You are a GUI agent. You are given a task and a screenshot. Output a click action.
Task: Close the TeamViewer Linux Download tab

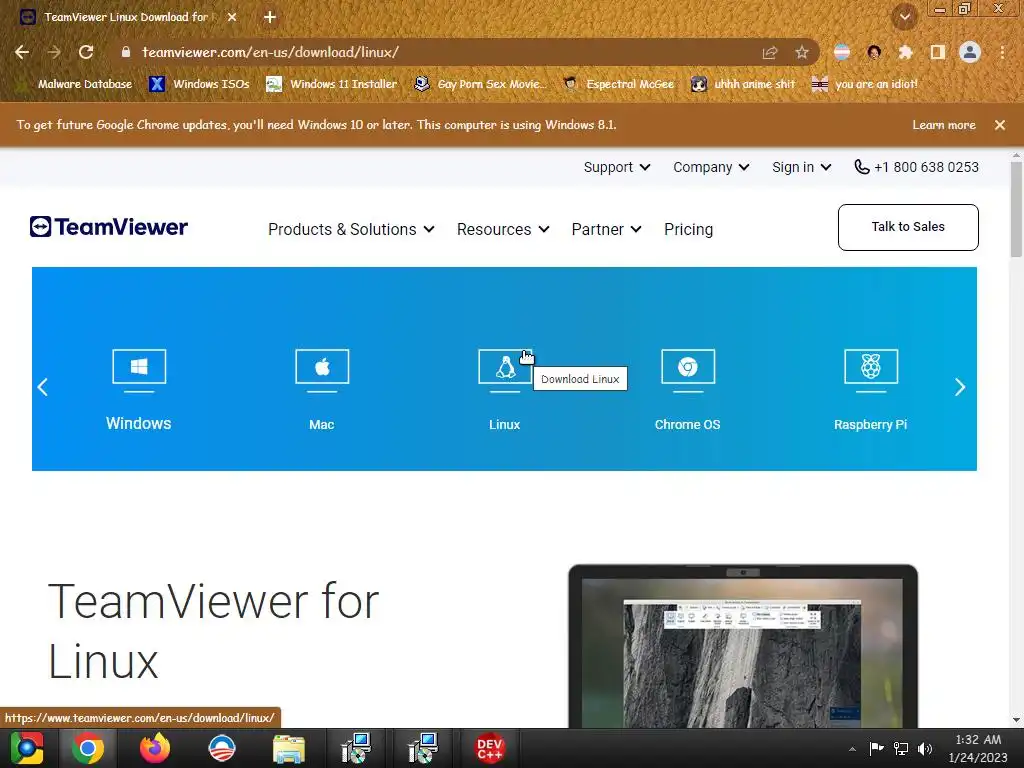point(232,17)
